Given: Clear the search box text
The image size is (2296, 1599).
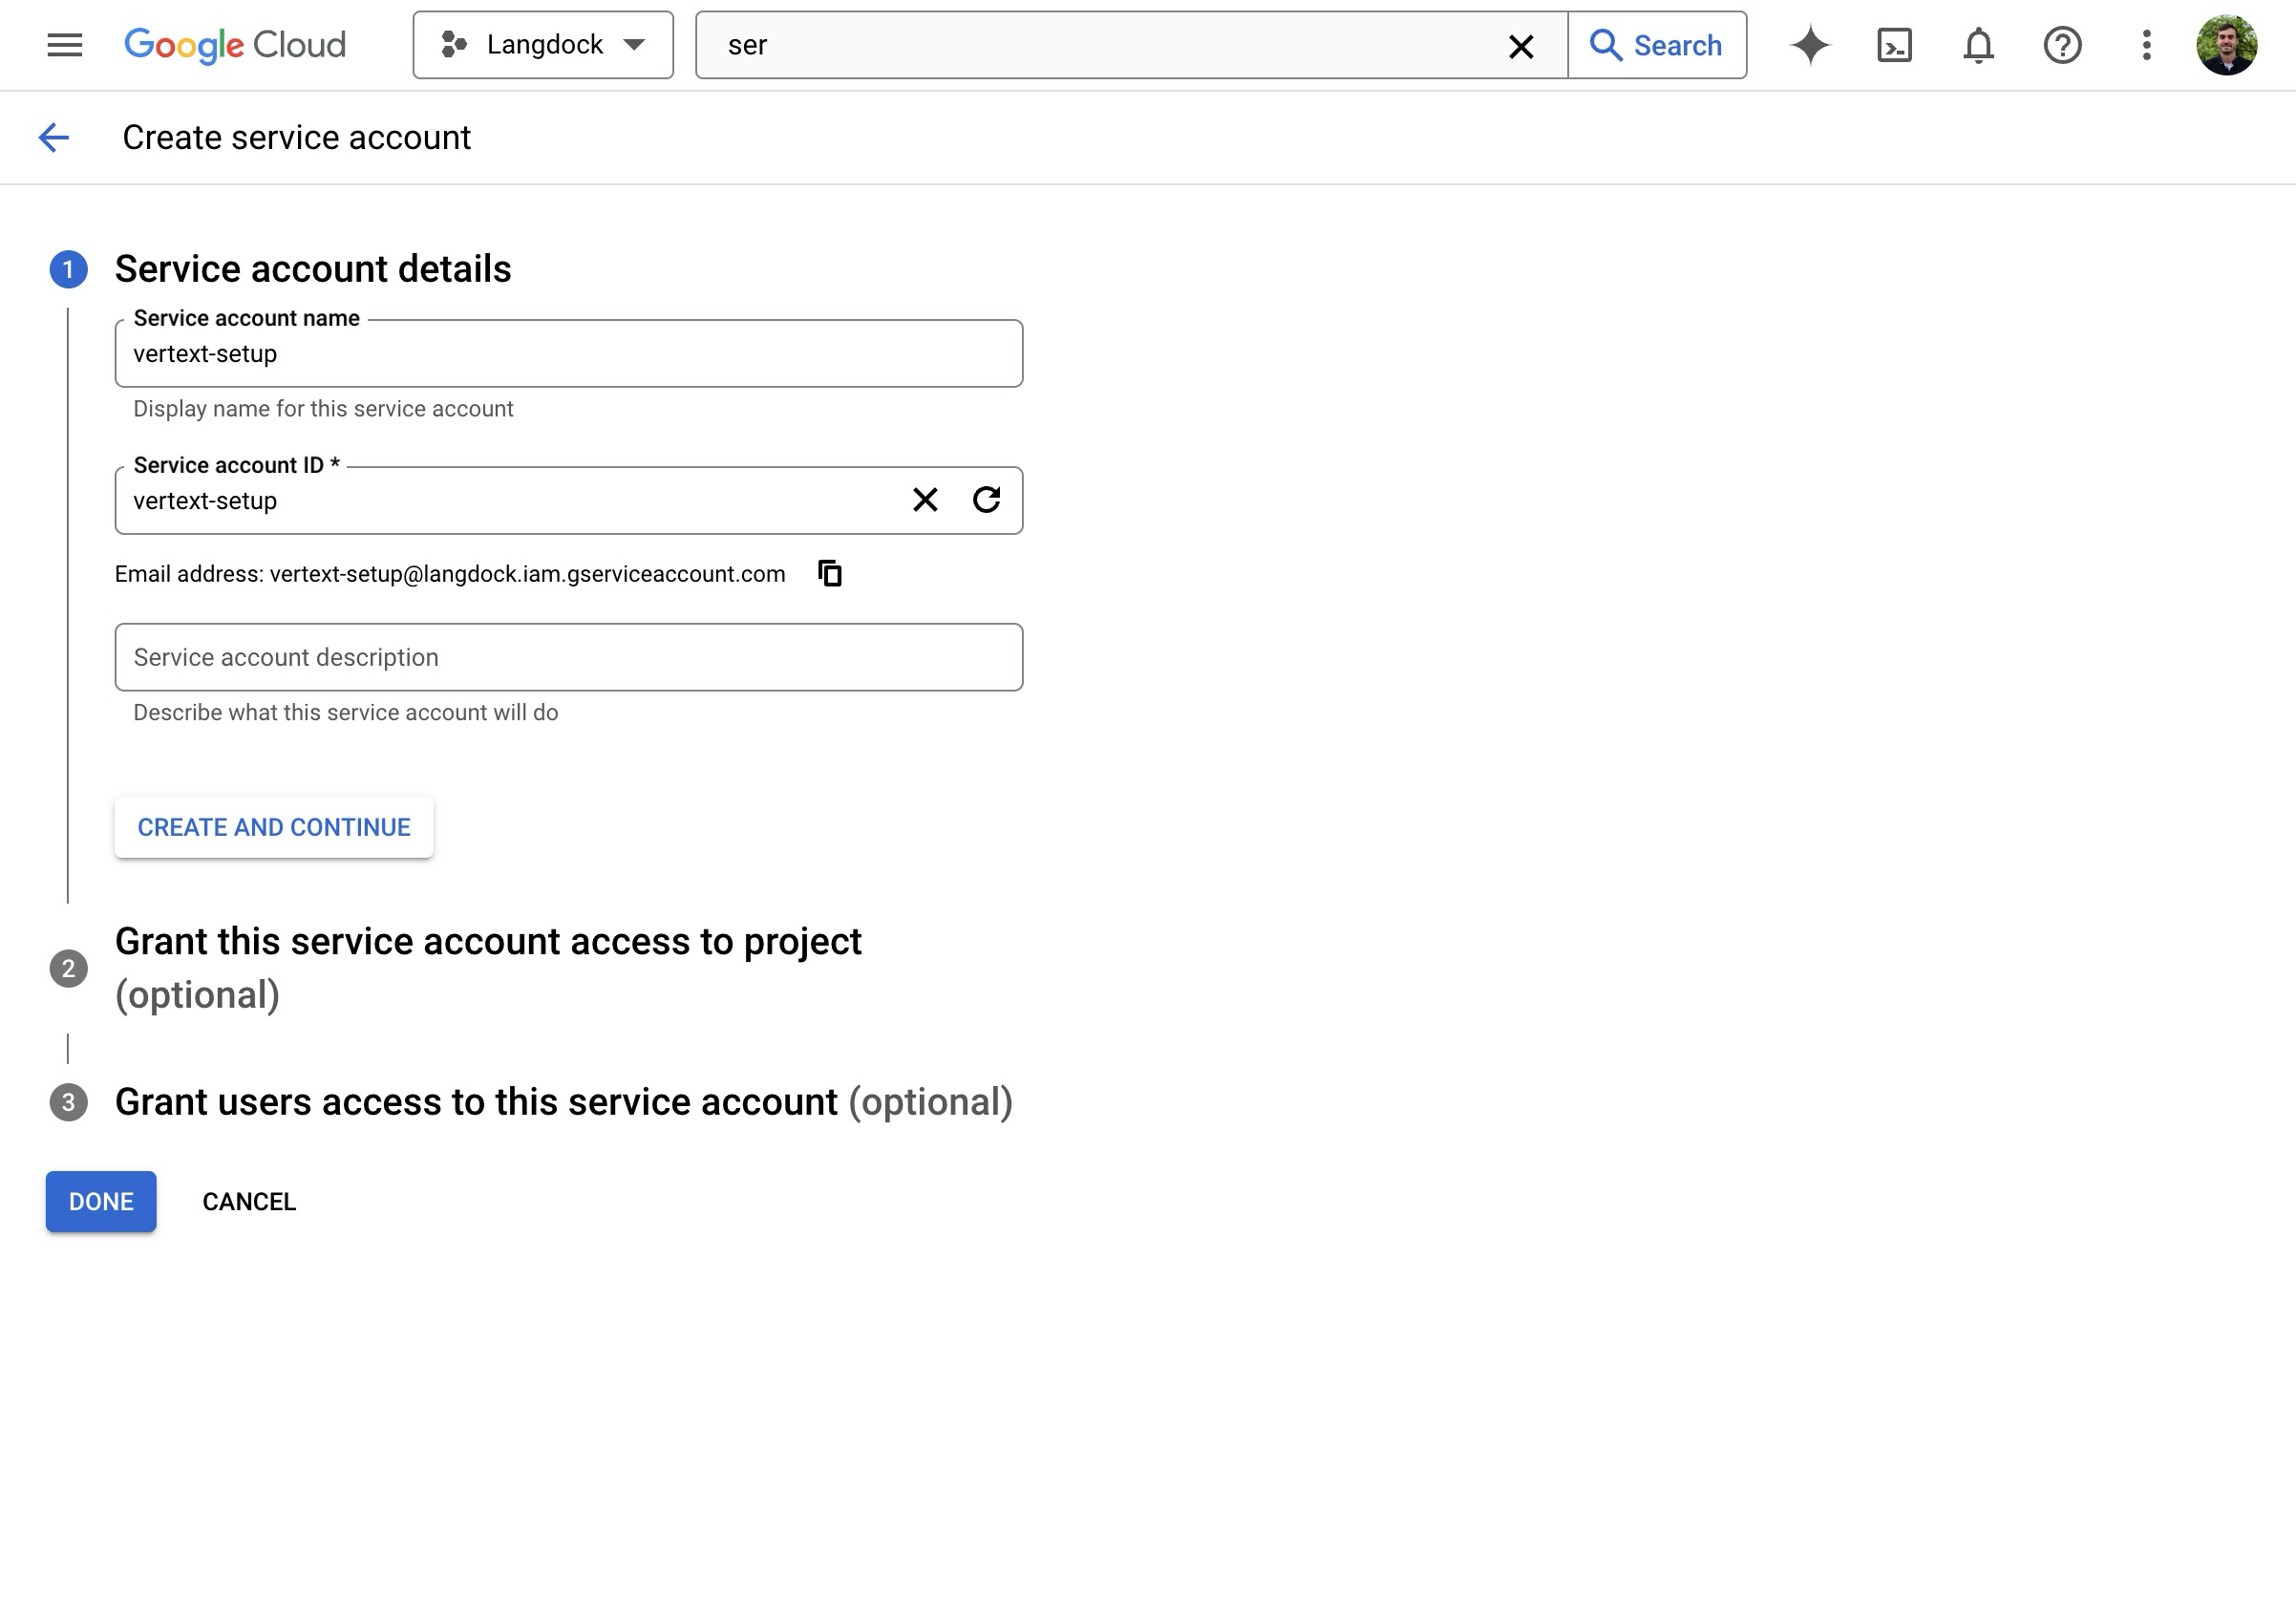Looking at the screenshot, I should point(1520,46).
